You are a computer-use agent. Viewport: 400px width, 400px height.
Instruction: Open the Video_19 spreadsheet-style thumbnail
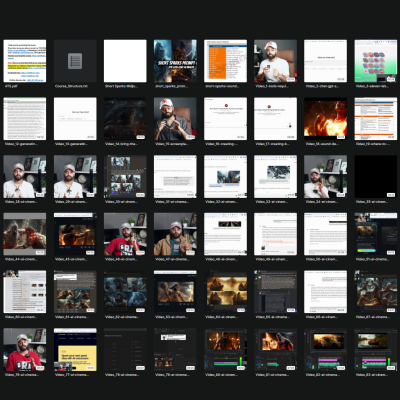click(x=376, y=119)
